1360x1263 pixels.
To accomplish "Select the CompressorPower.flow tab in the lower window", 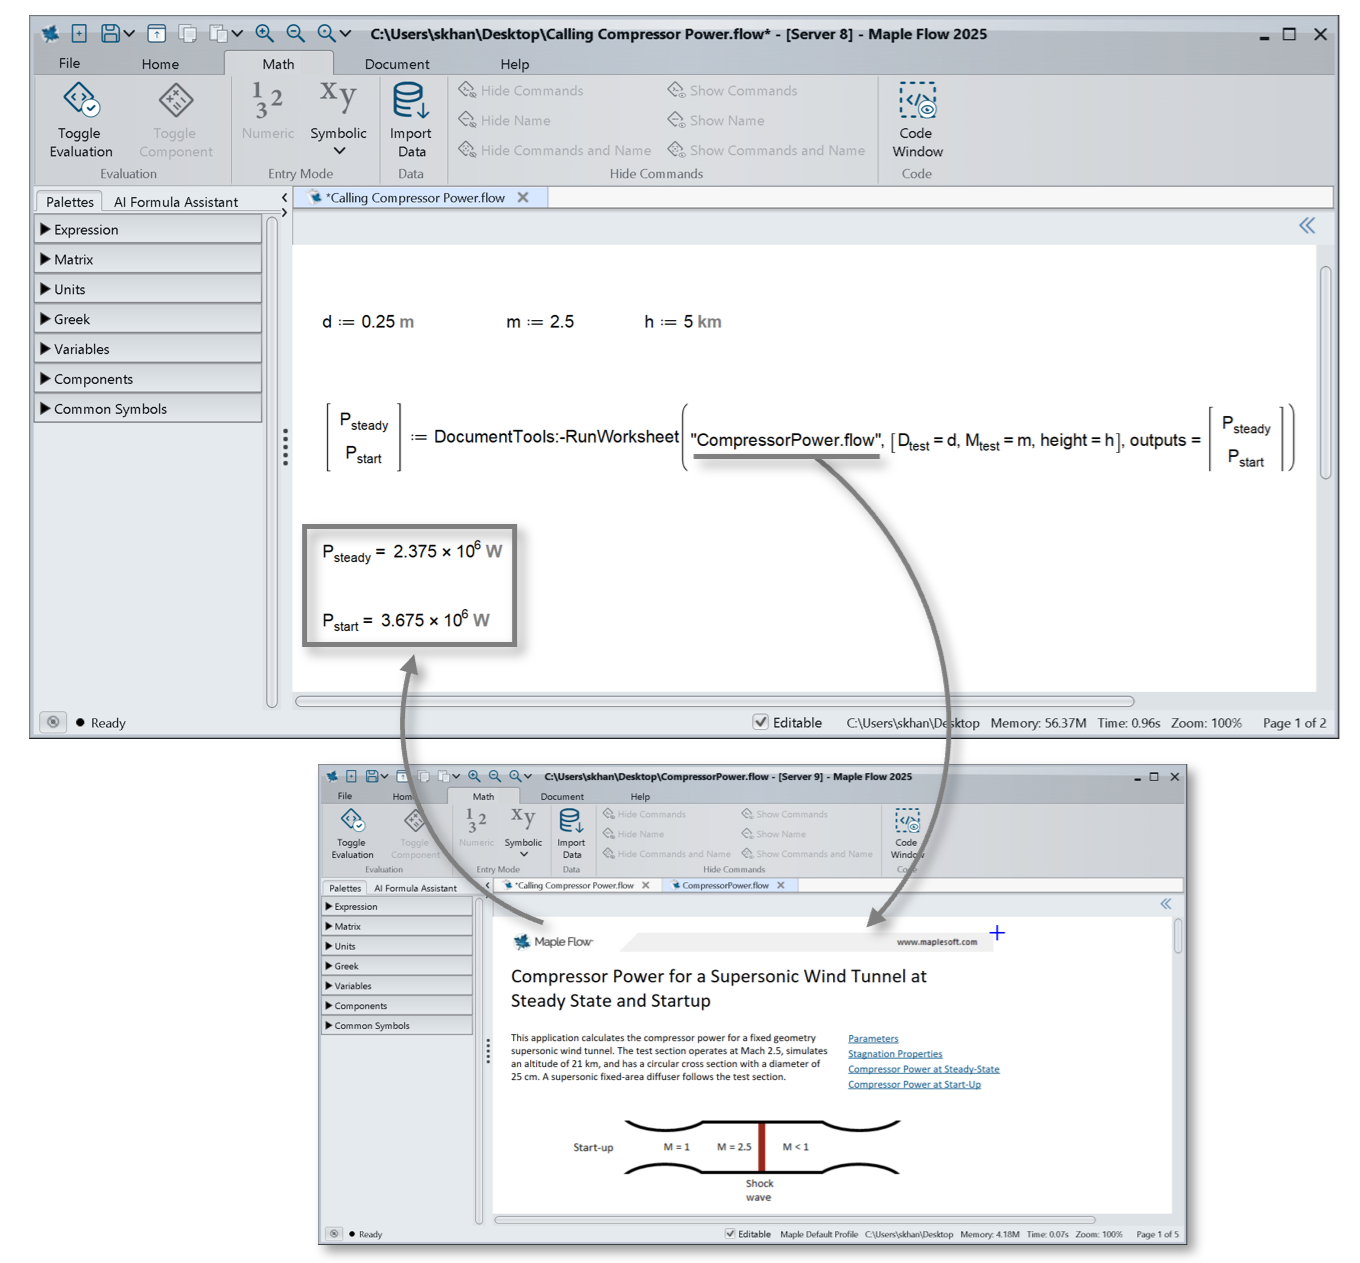I will tap(725, 885).
